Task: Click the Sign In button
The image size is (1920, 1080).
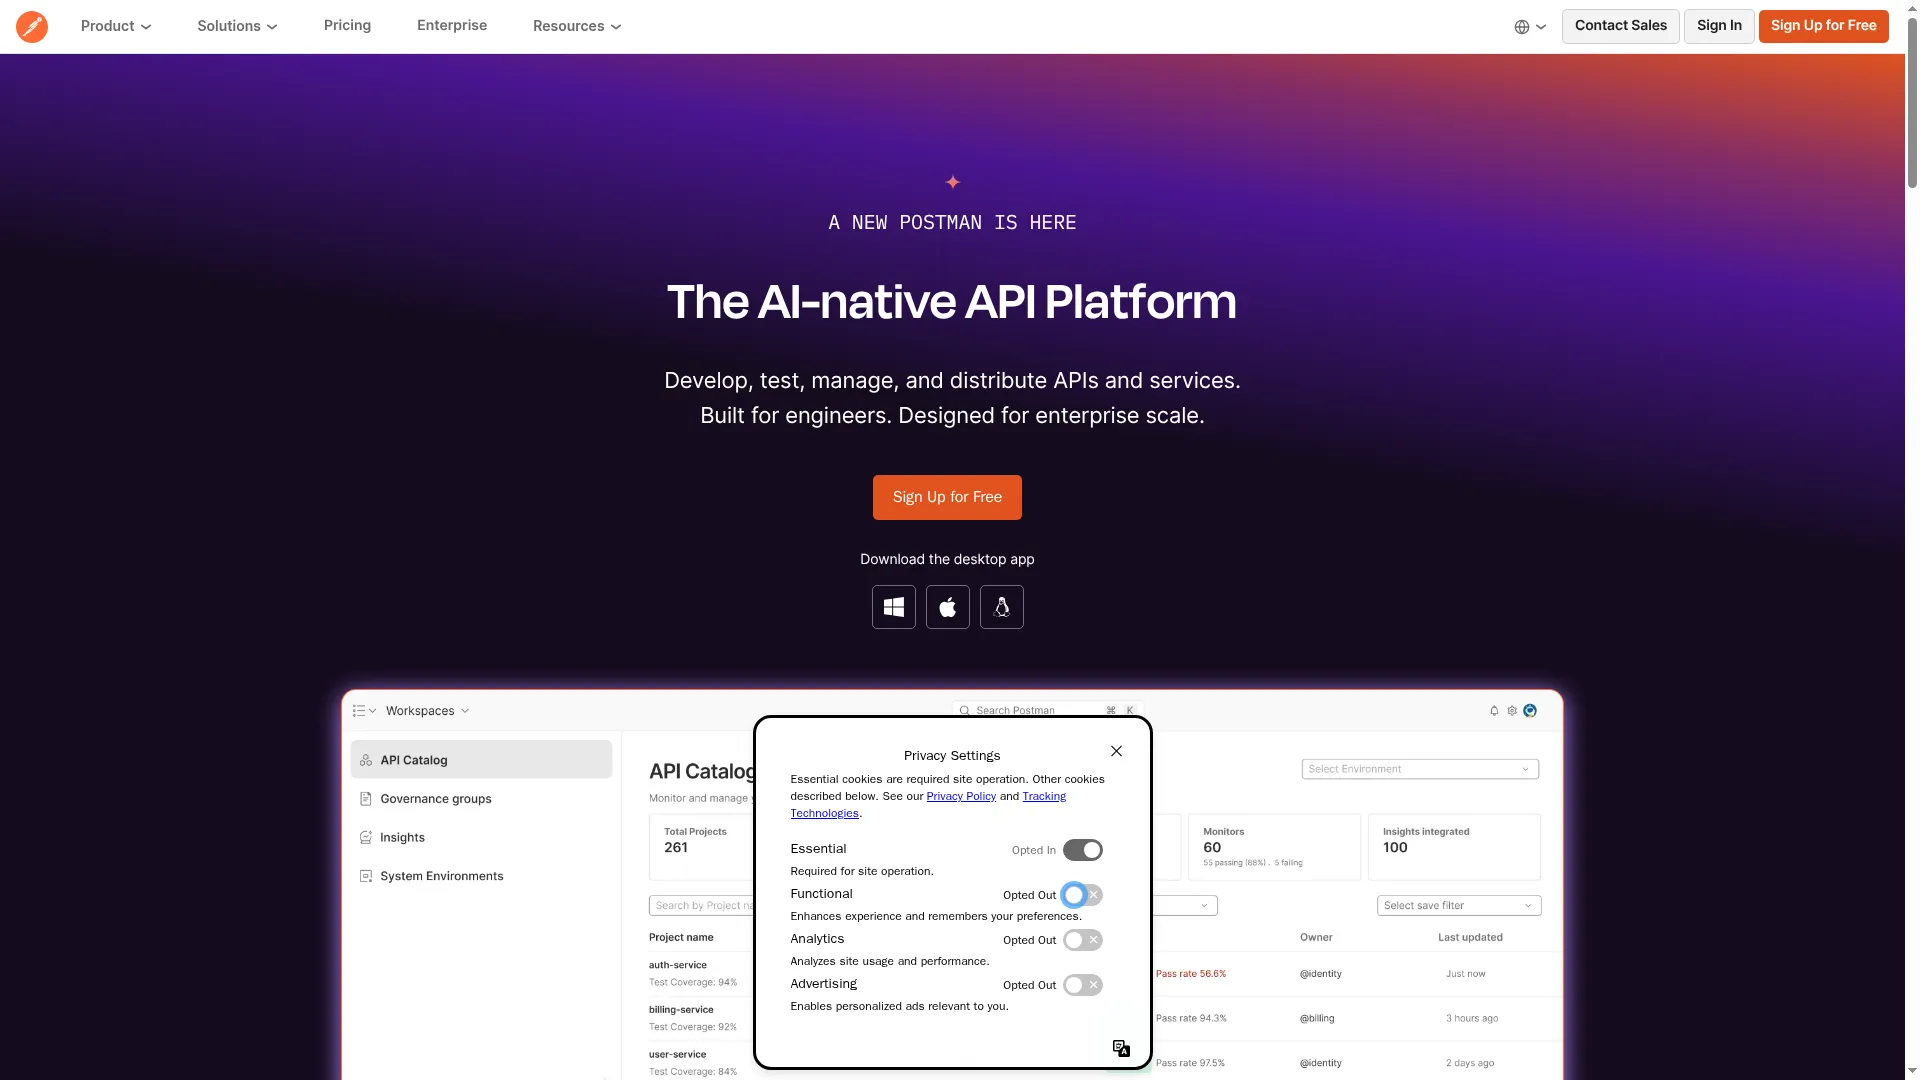Action: pyautogui.click(x=1719, y=26)
